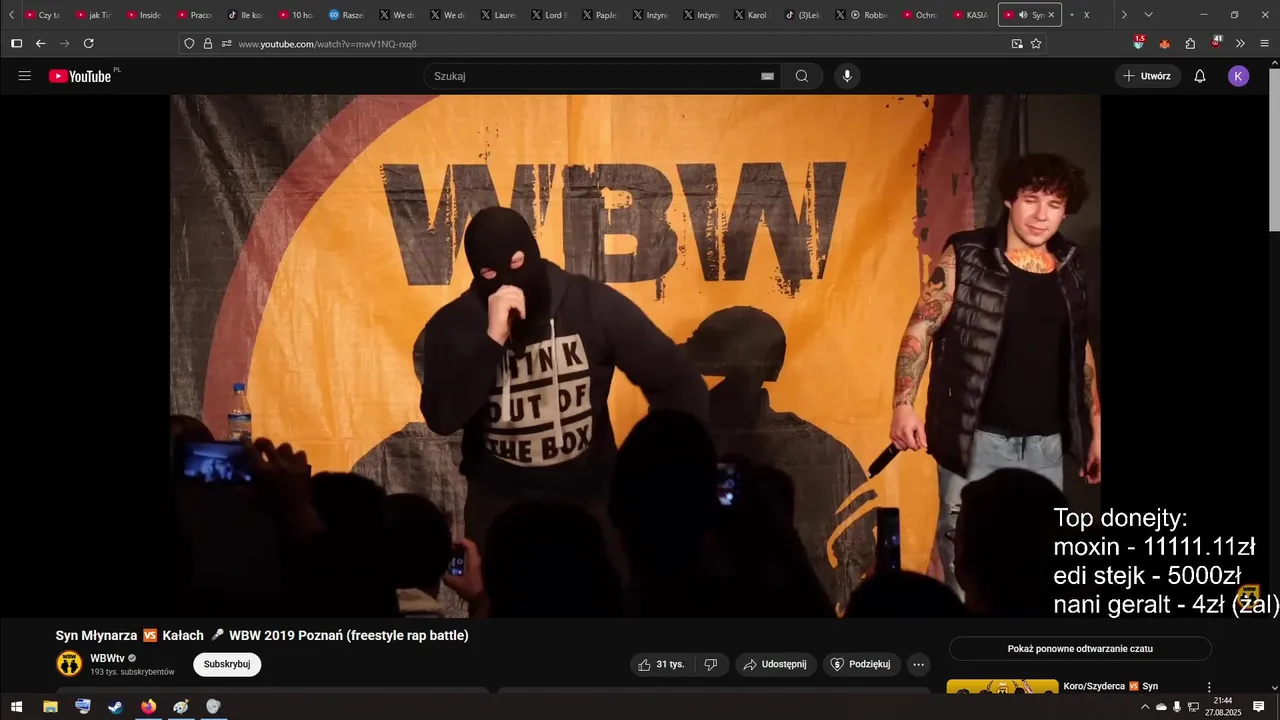Open the extensions puzzle icon
The image size is (1280, 720).
pyautogui.click(x=1190, y=44)
